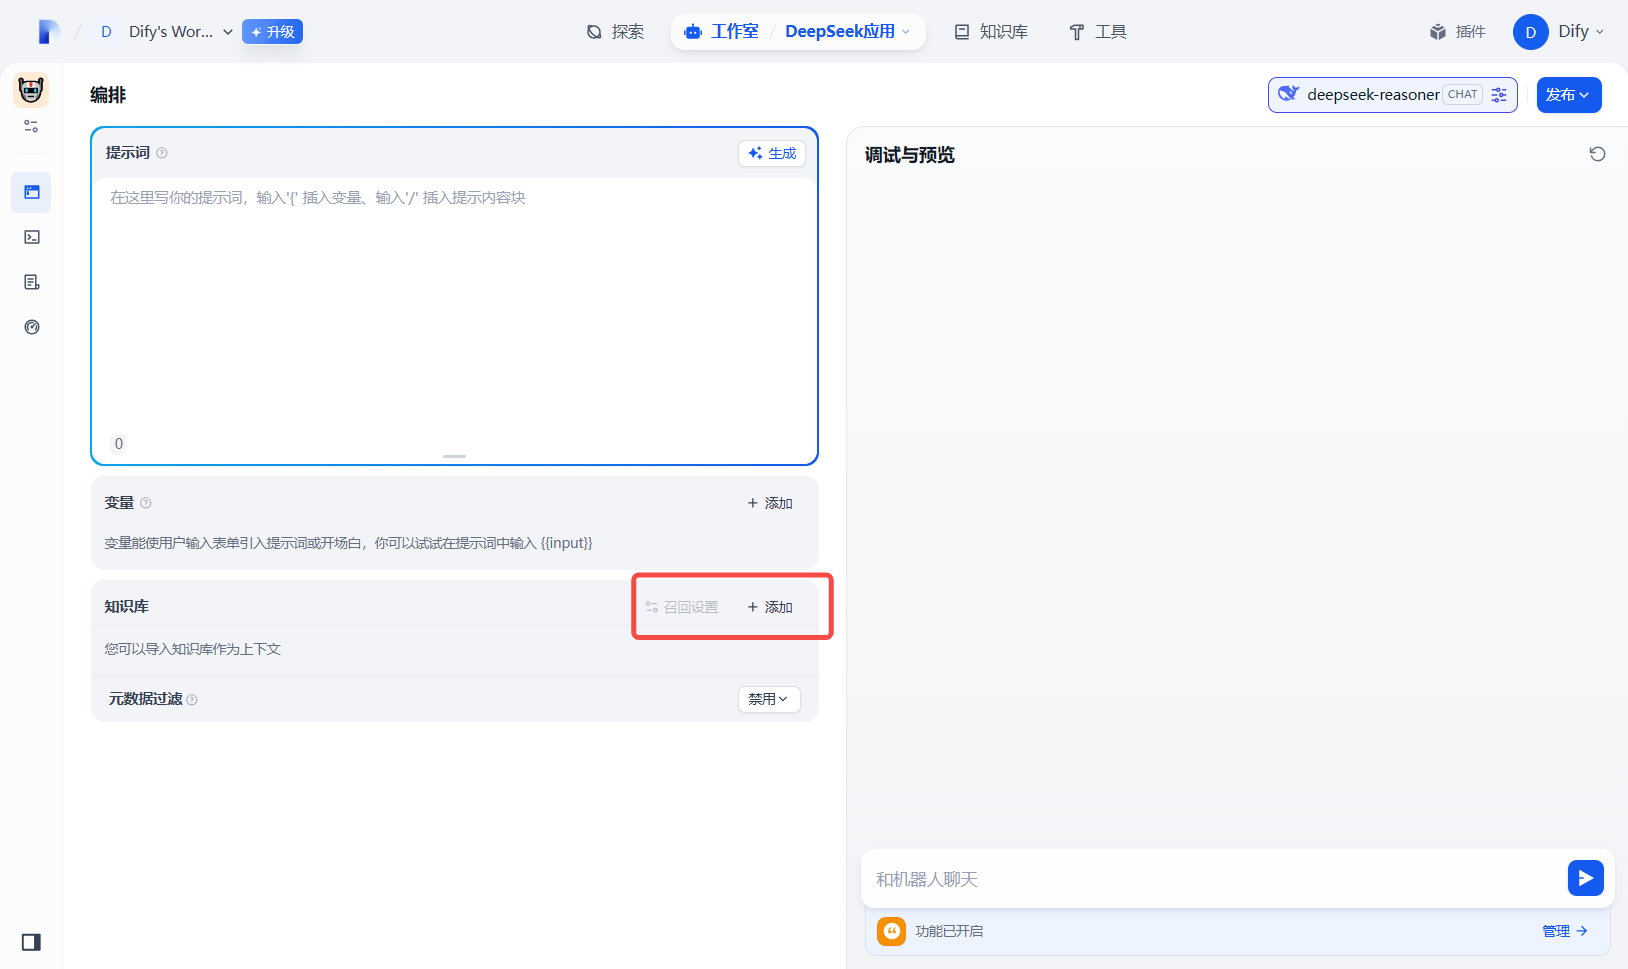
Task: Click the 管理 link in the features banner
Action: 1557,930
